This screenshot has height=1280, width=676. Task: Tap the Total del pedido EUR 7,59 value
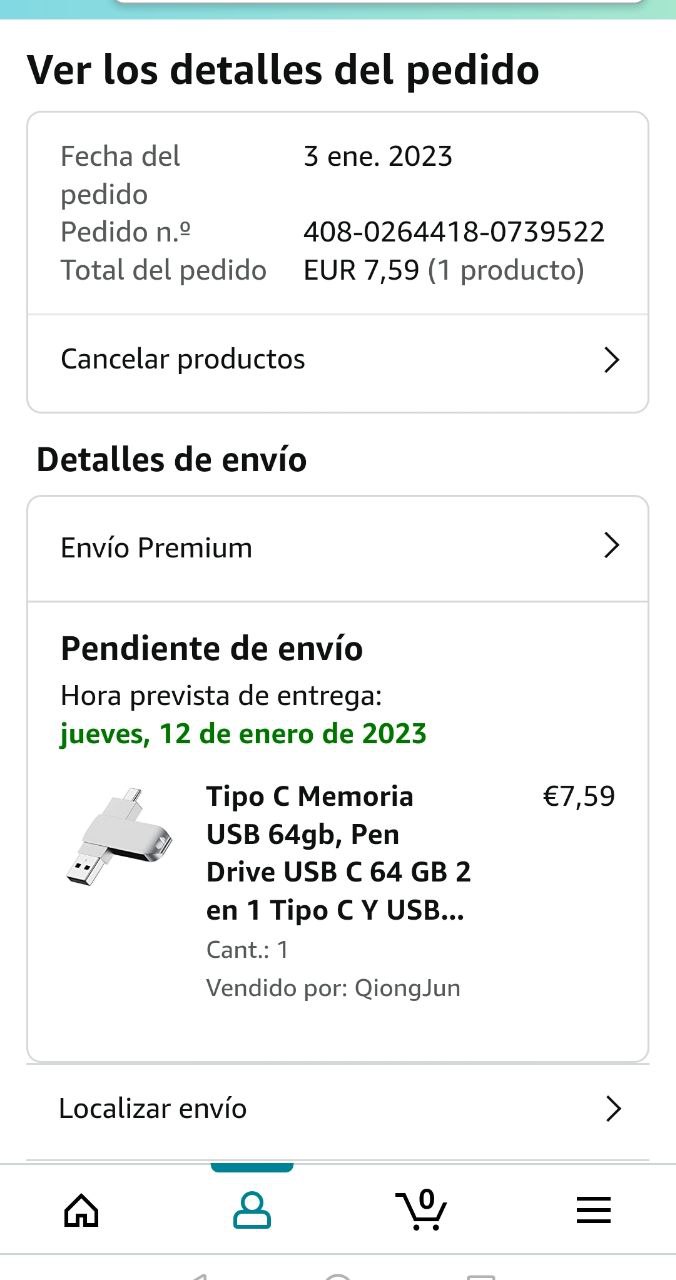point(443,270)
